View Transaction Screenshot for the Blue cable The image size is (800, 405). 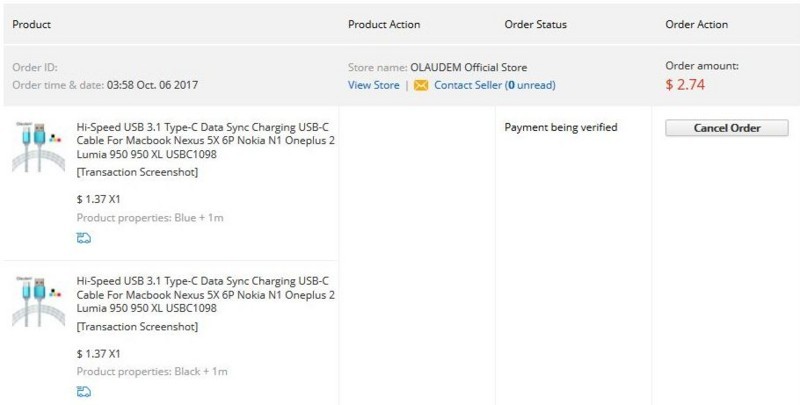tap(137, 172)
